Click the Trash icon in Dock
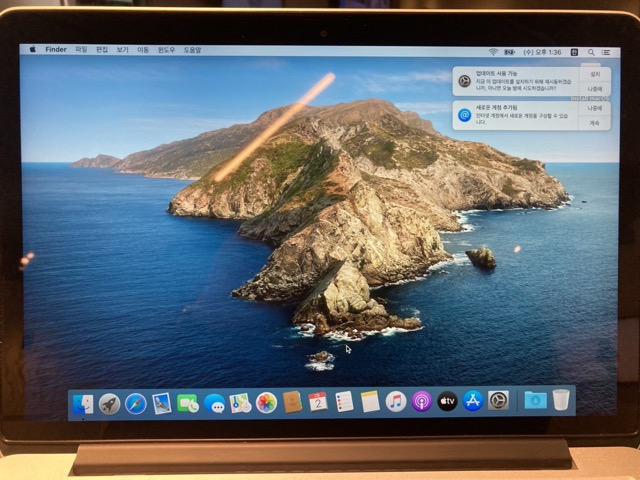 [561, 400]
